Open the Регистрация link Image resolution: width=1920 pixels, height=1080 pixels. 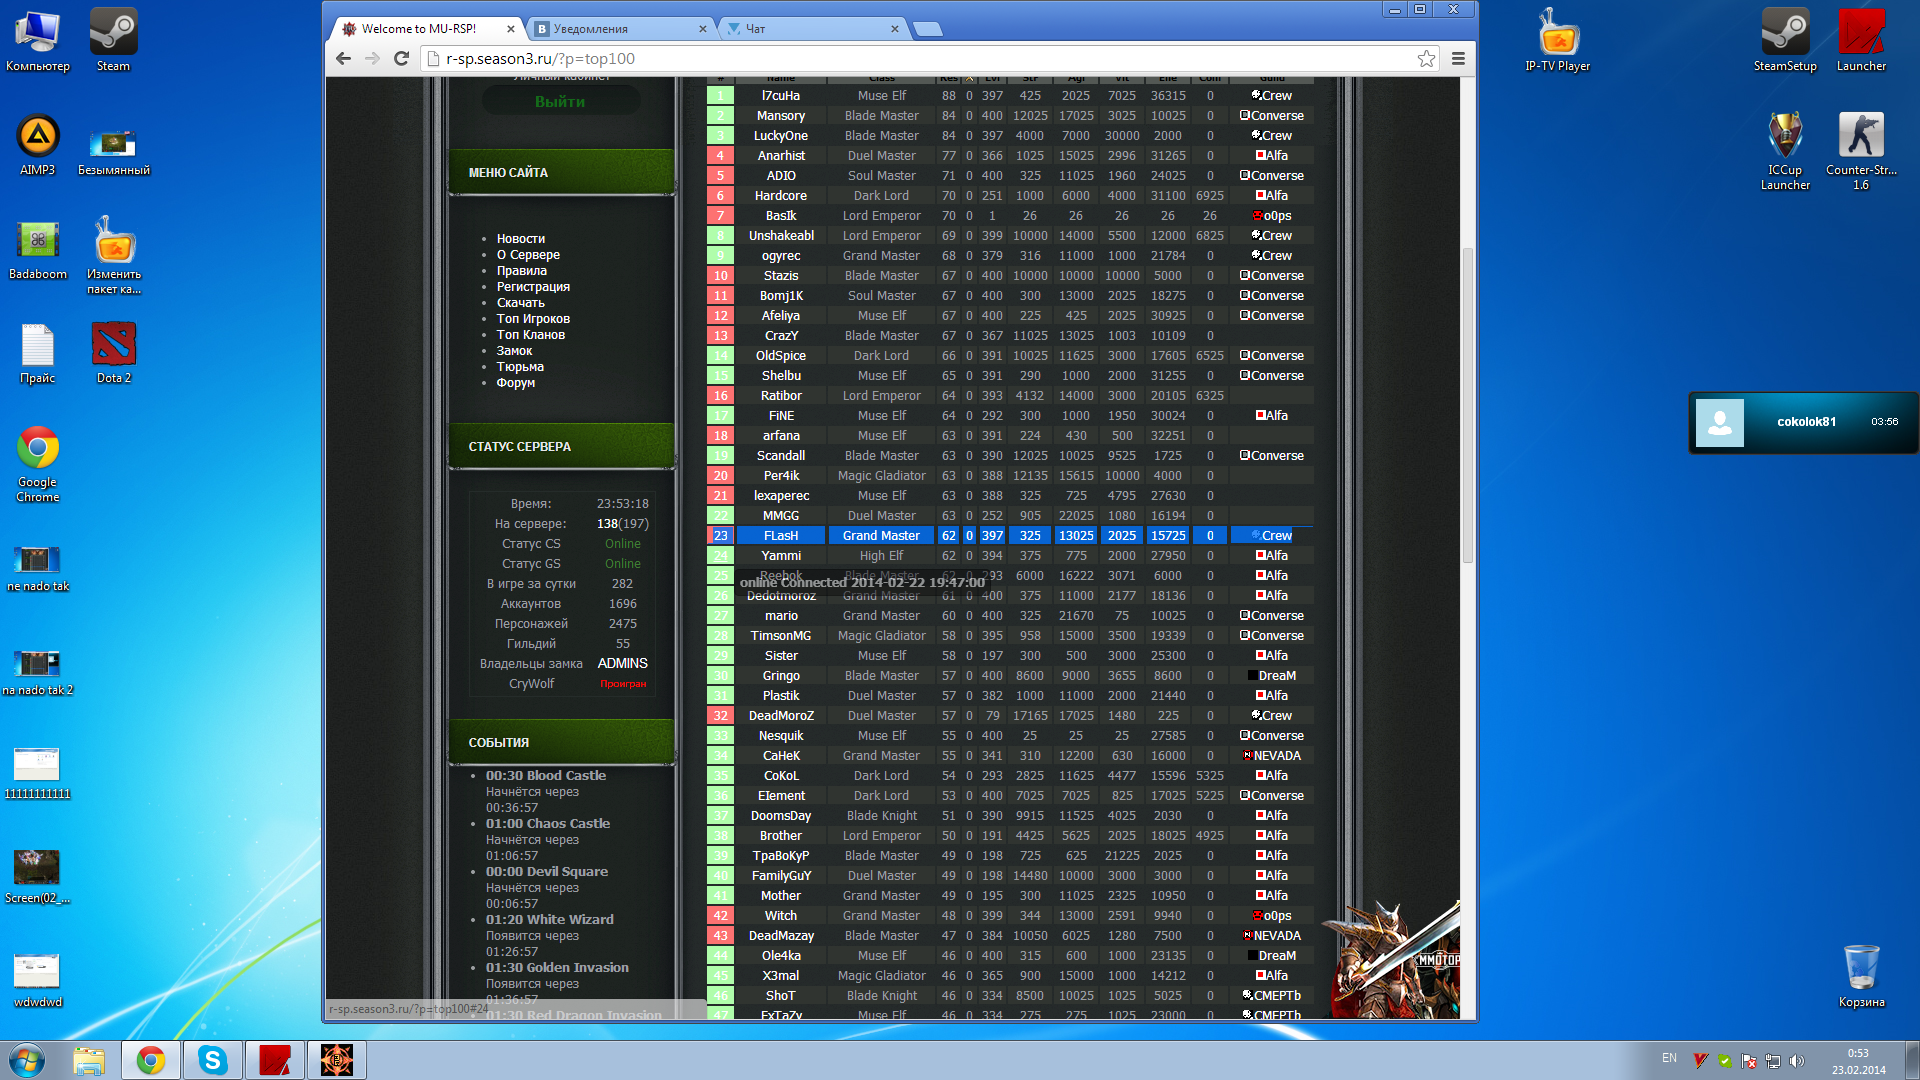pos(533,287)
